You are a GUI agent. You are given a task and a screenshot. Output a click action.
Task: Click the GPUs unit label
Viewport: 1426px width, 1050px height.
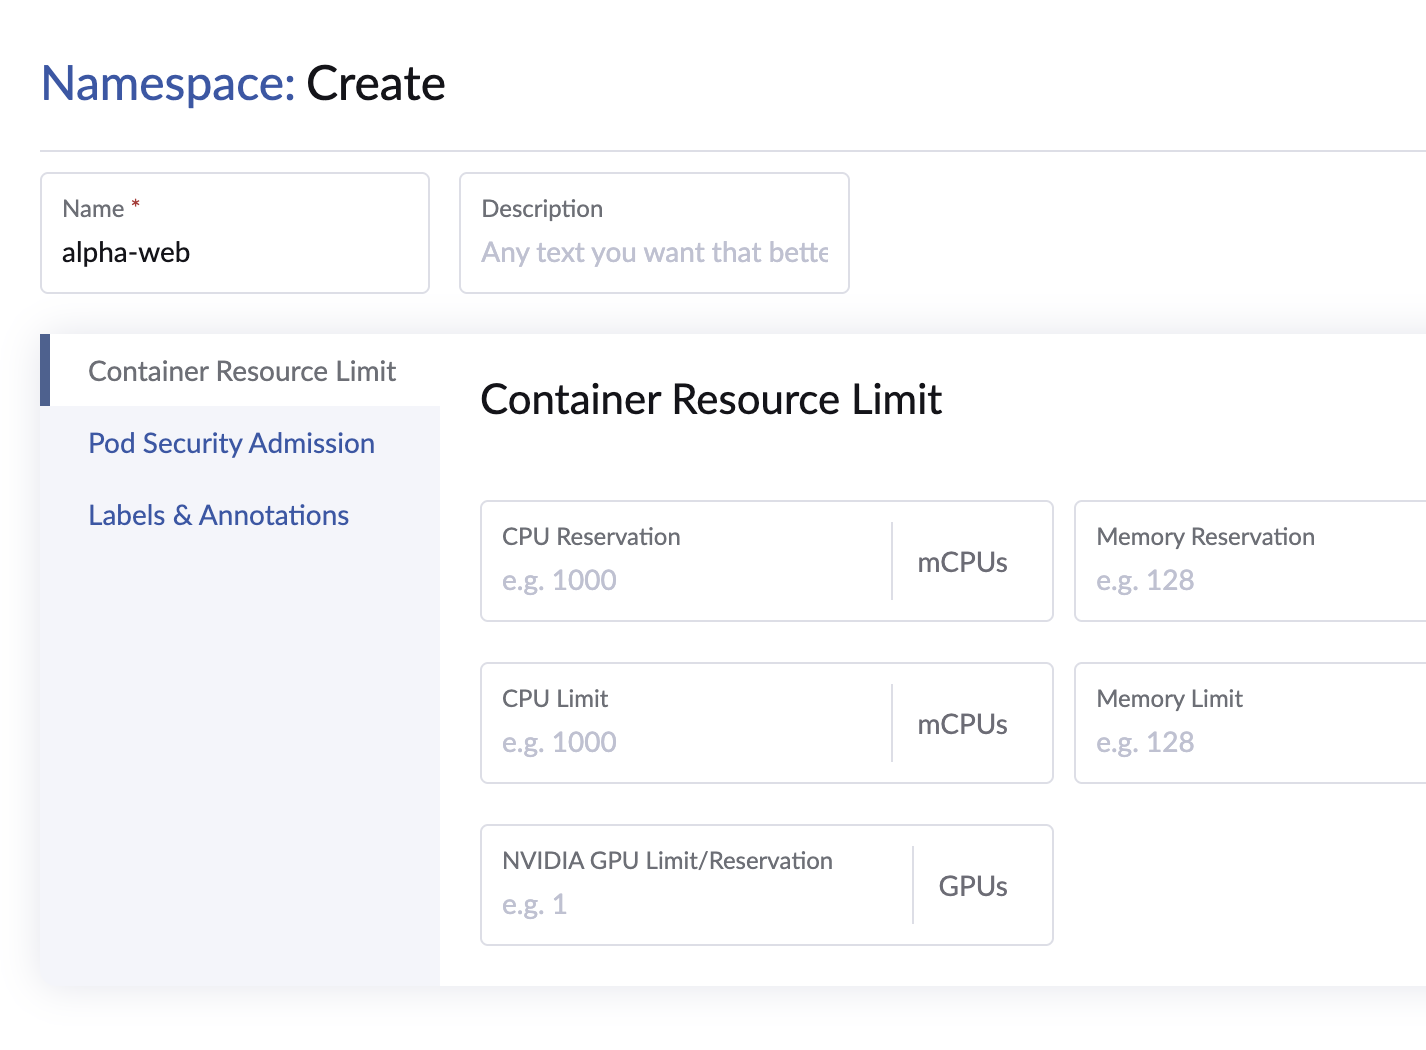(x=973, y=886)
